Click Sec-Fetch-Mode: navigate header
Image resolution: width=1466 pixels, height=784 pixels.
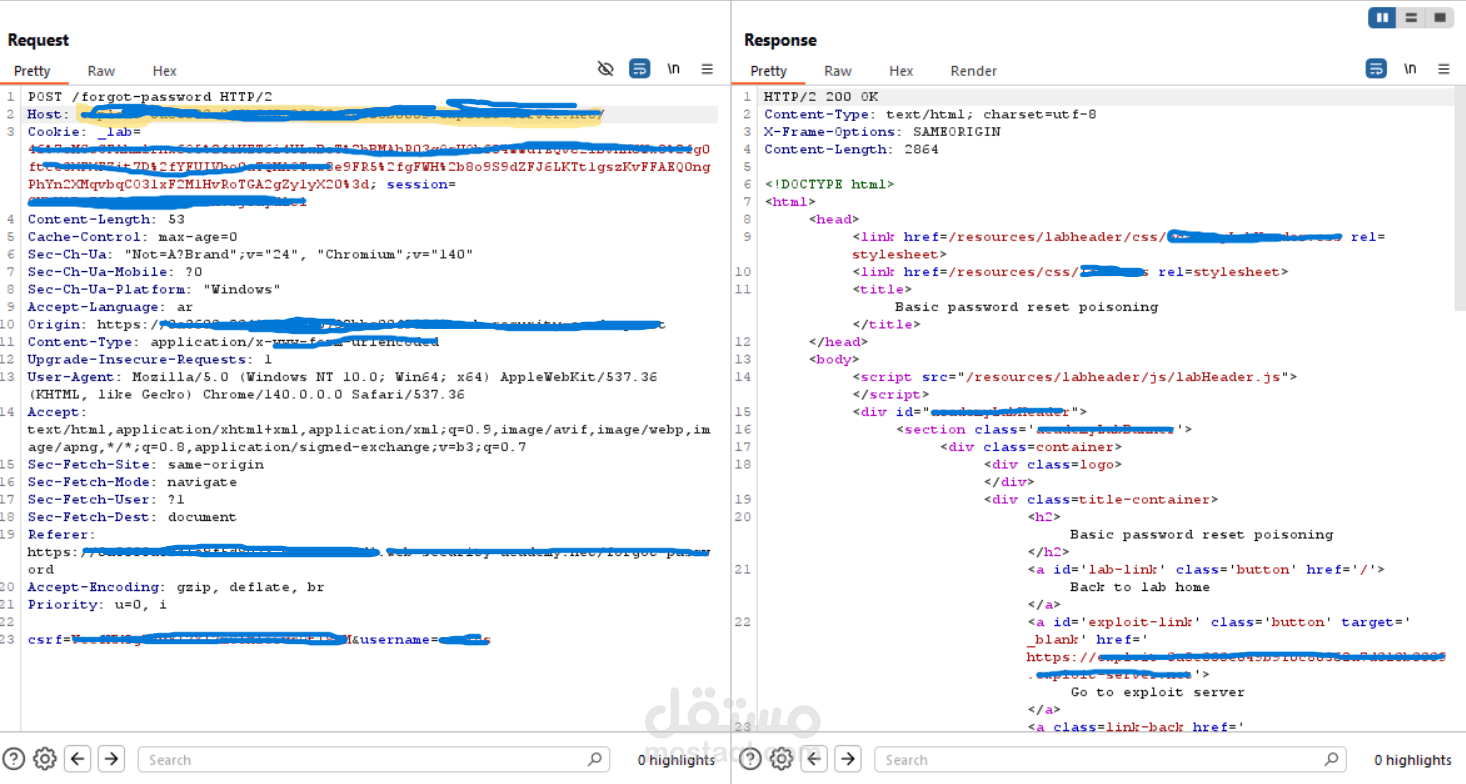point(132,482)
